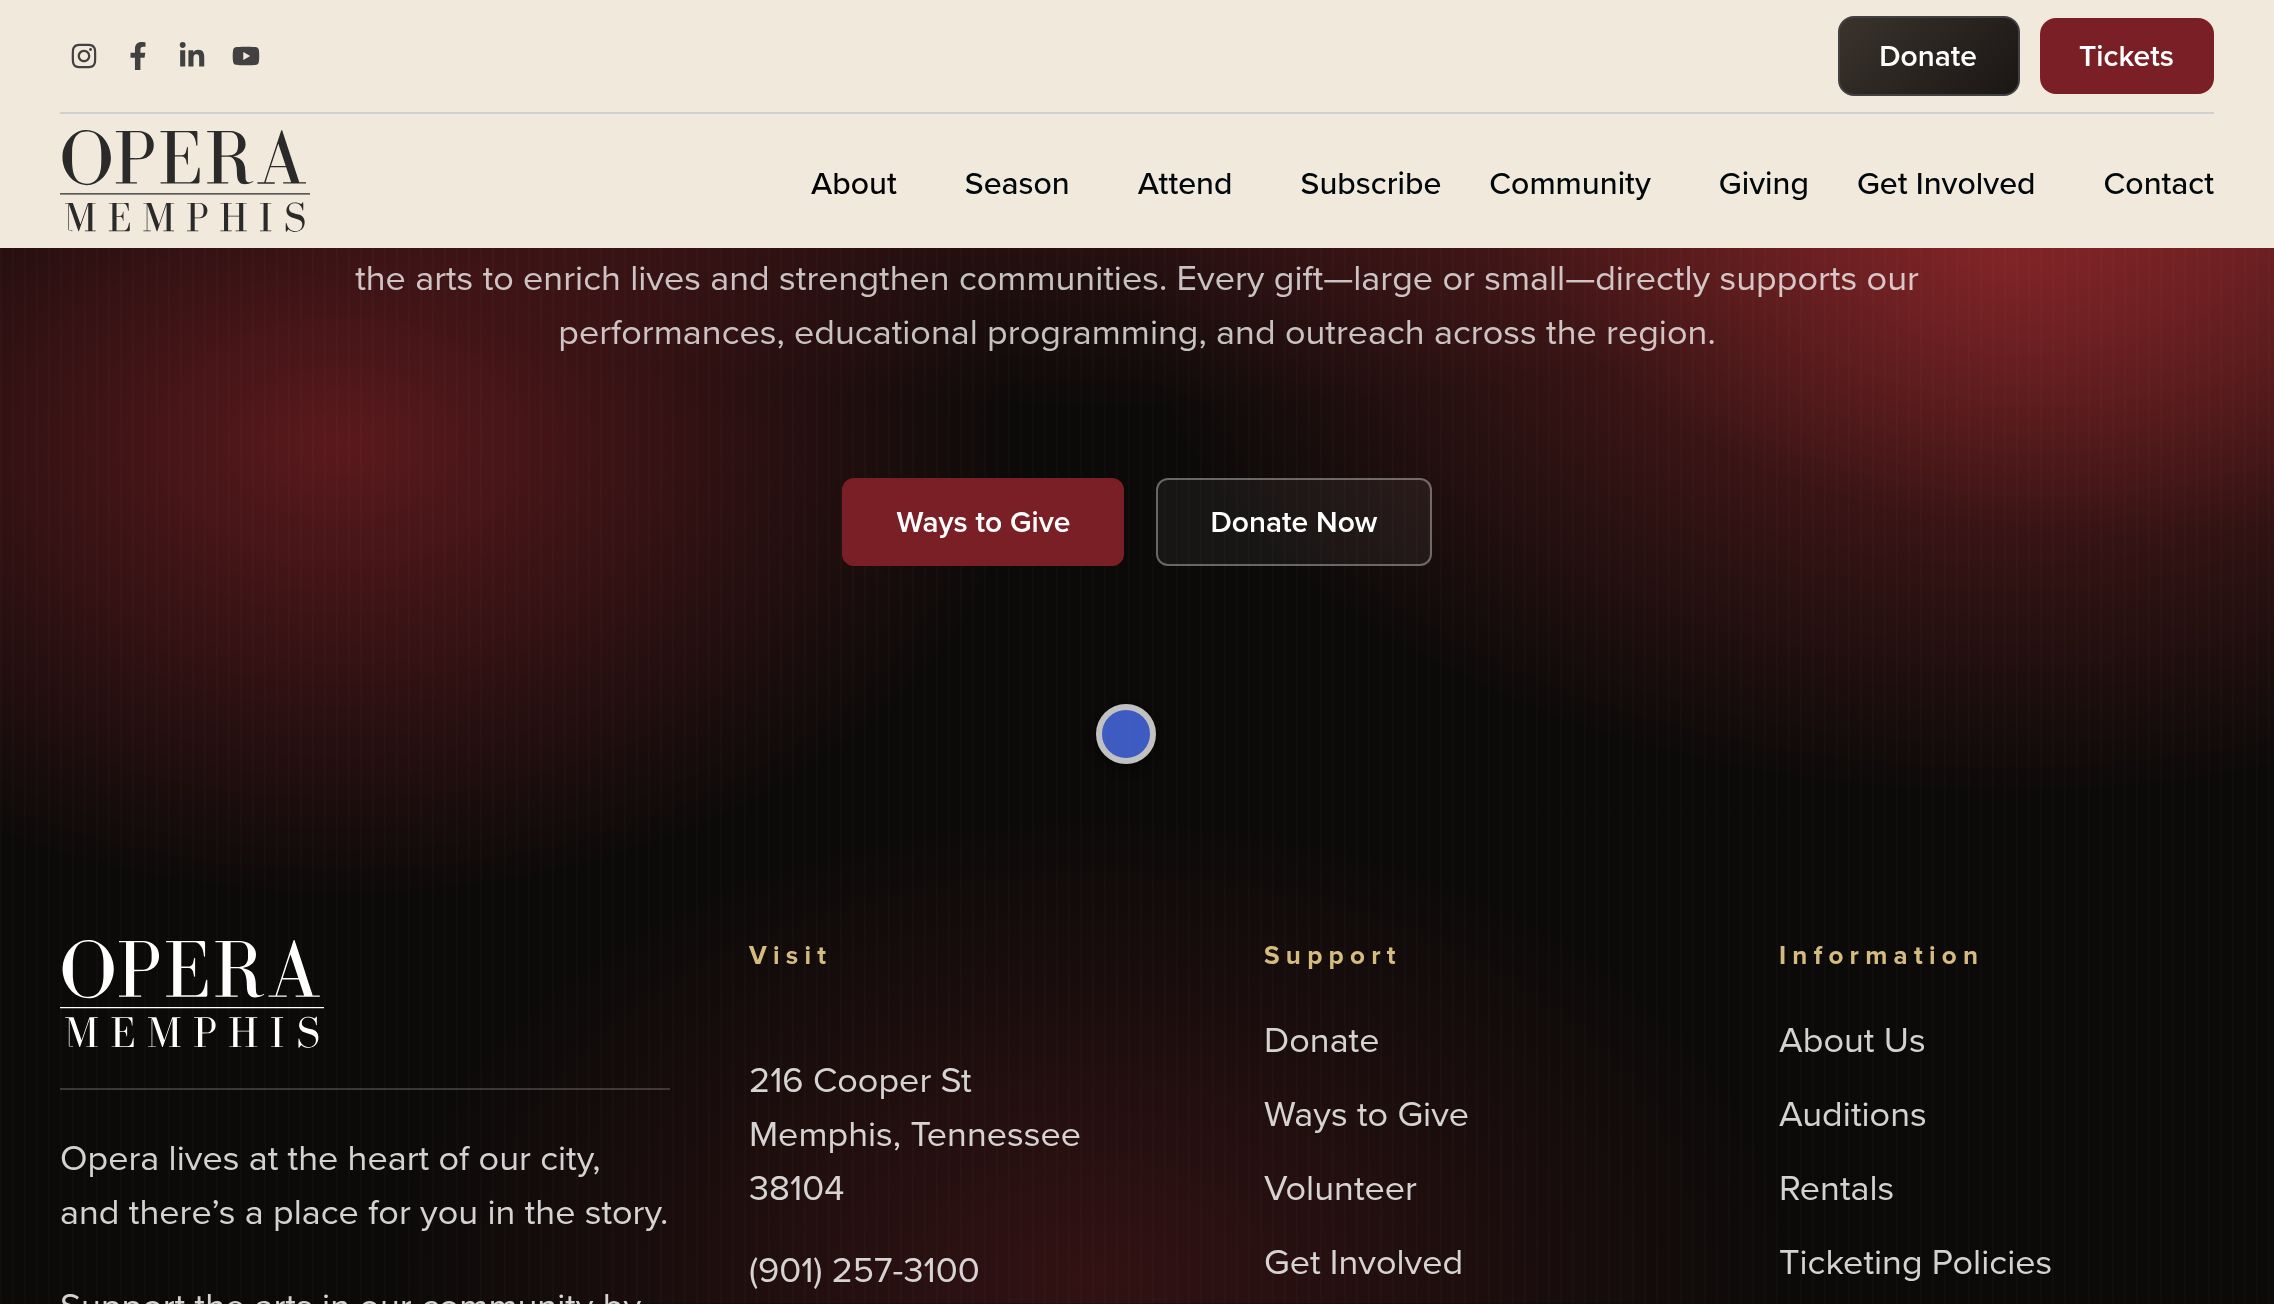Follow the footer Donate link
The image size is (2274, 1304).
(x=1321, y=1040)
